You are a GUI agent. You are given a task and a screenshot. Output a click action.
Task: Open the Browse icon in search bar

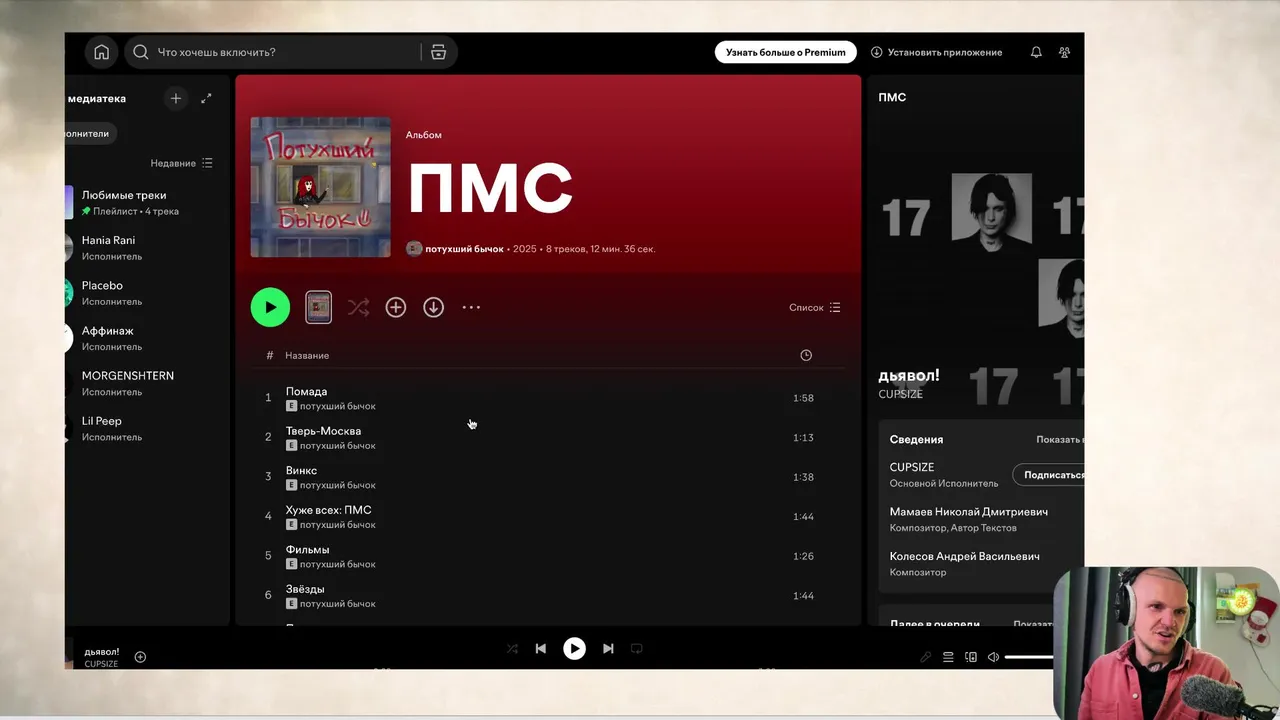point(438,52)
